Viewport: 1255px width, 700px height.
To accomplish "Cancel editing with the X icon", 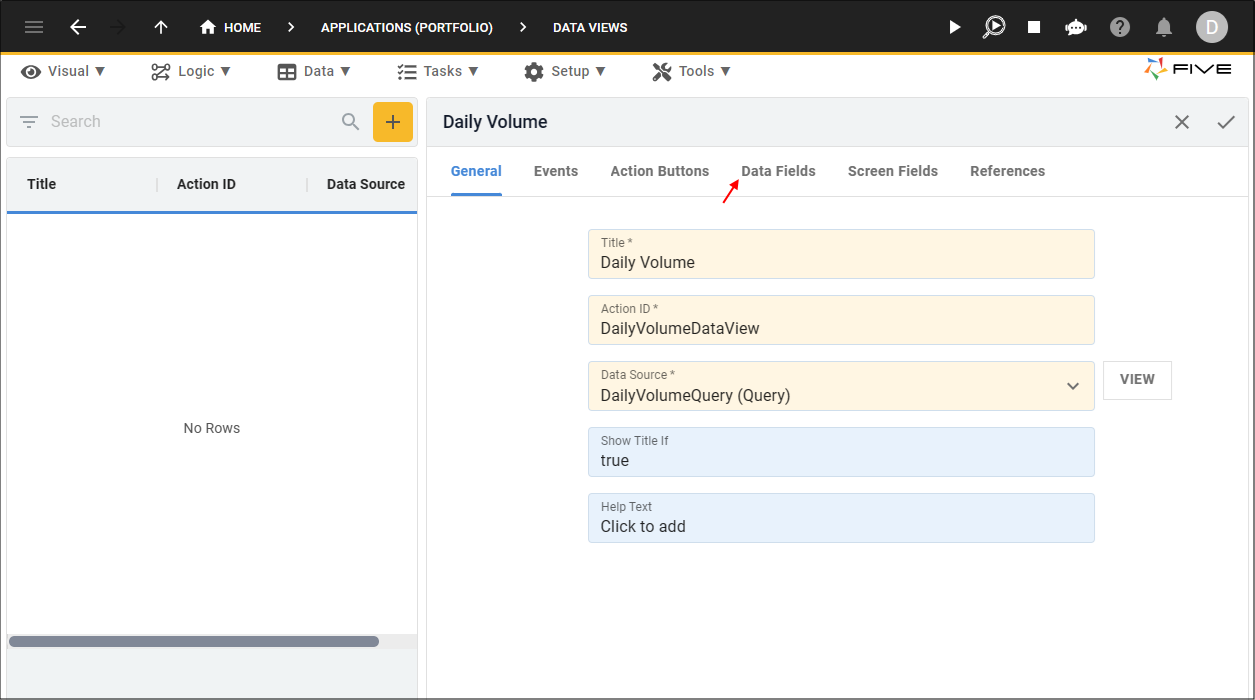I will [1182, 122].
